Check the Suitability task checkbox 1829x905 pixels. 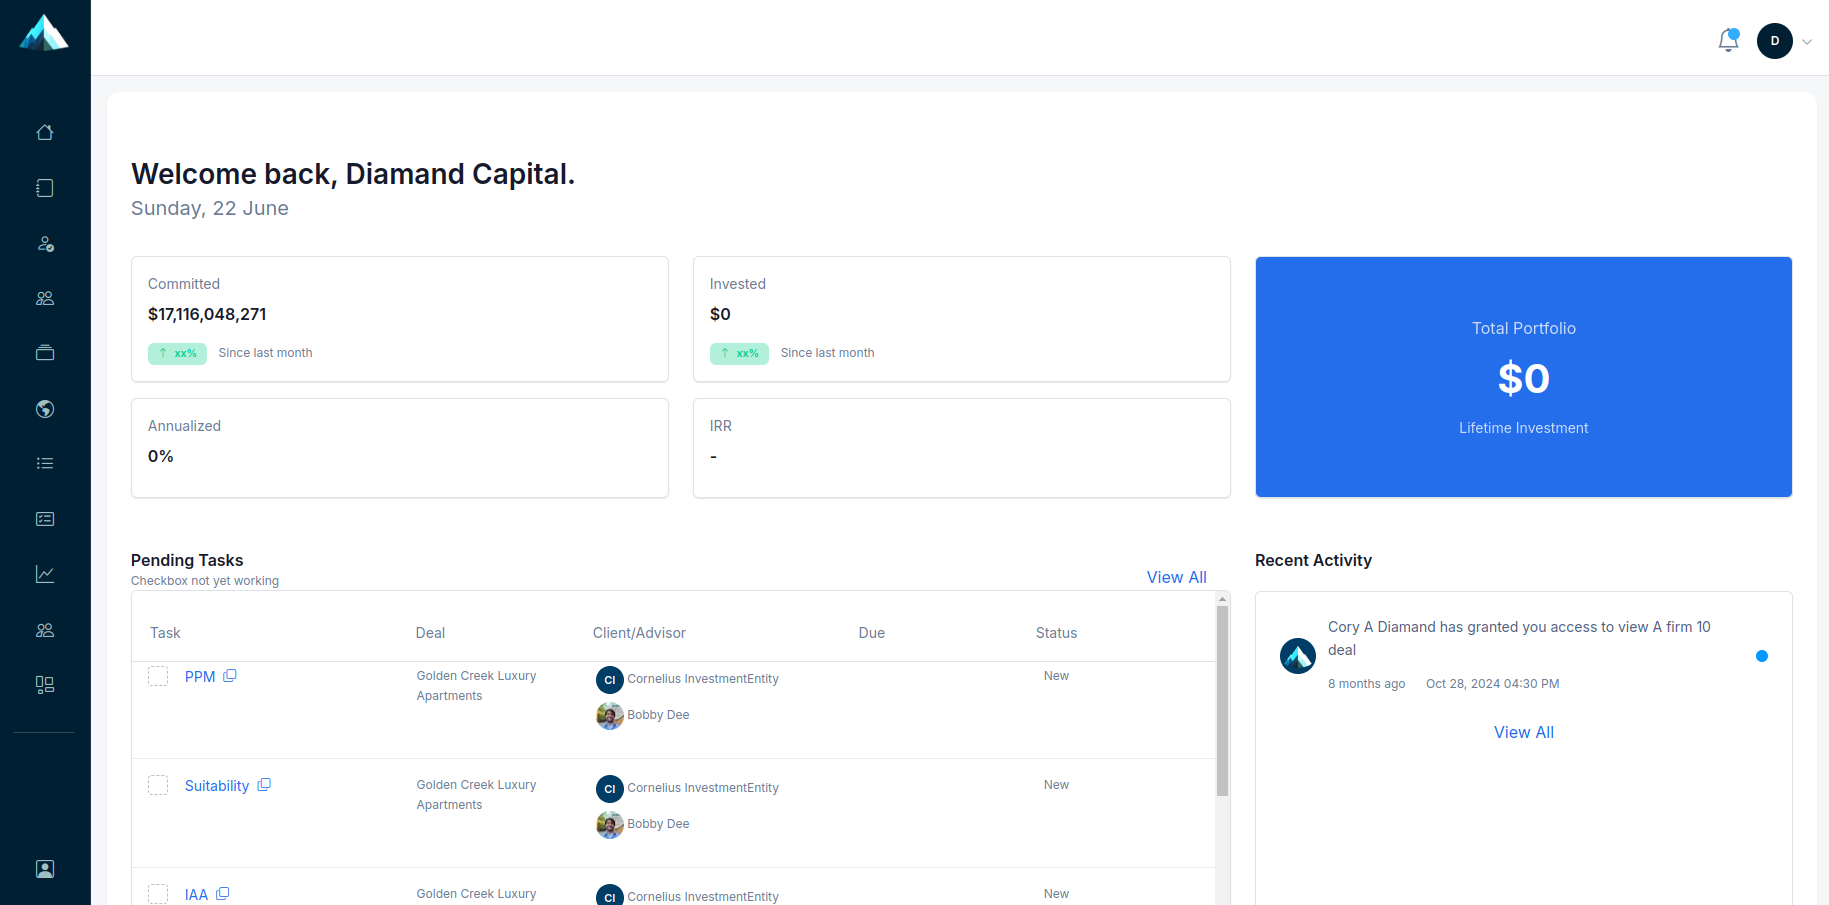pos(158,785)
